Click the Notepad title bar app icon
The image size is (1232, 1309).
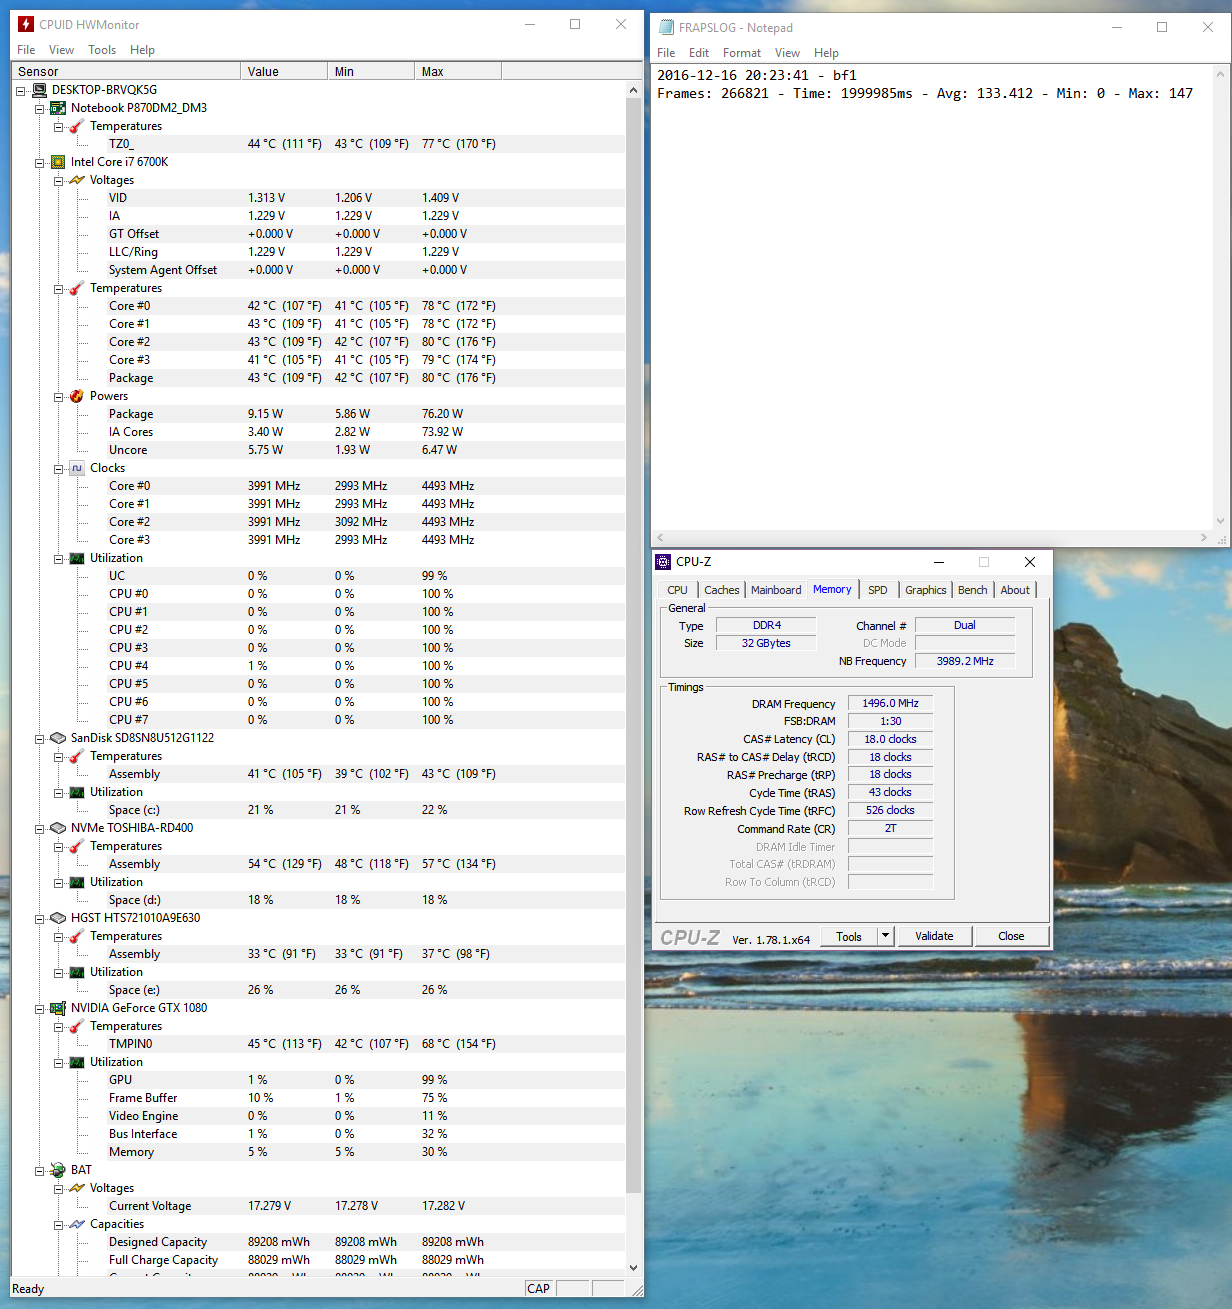[x=666, y=27]
